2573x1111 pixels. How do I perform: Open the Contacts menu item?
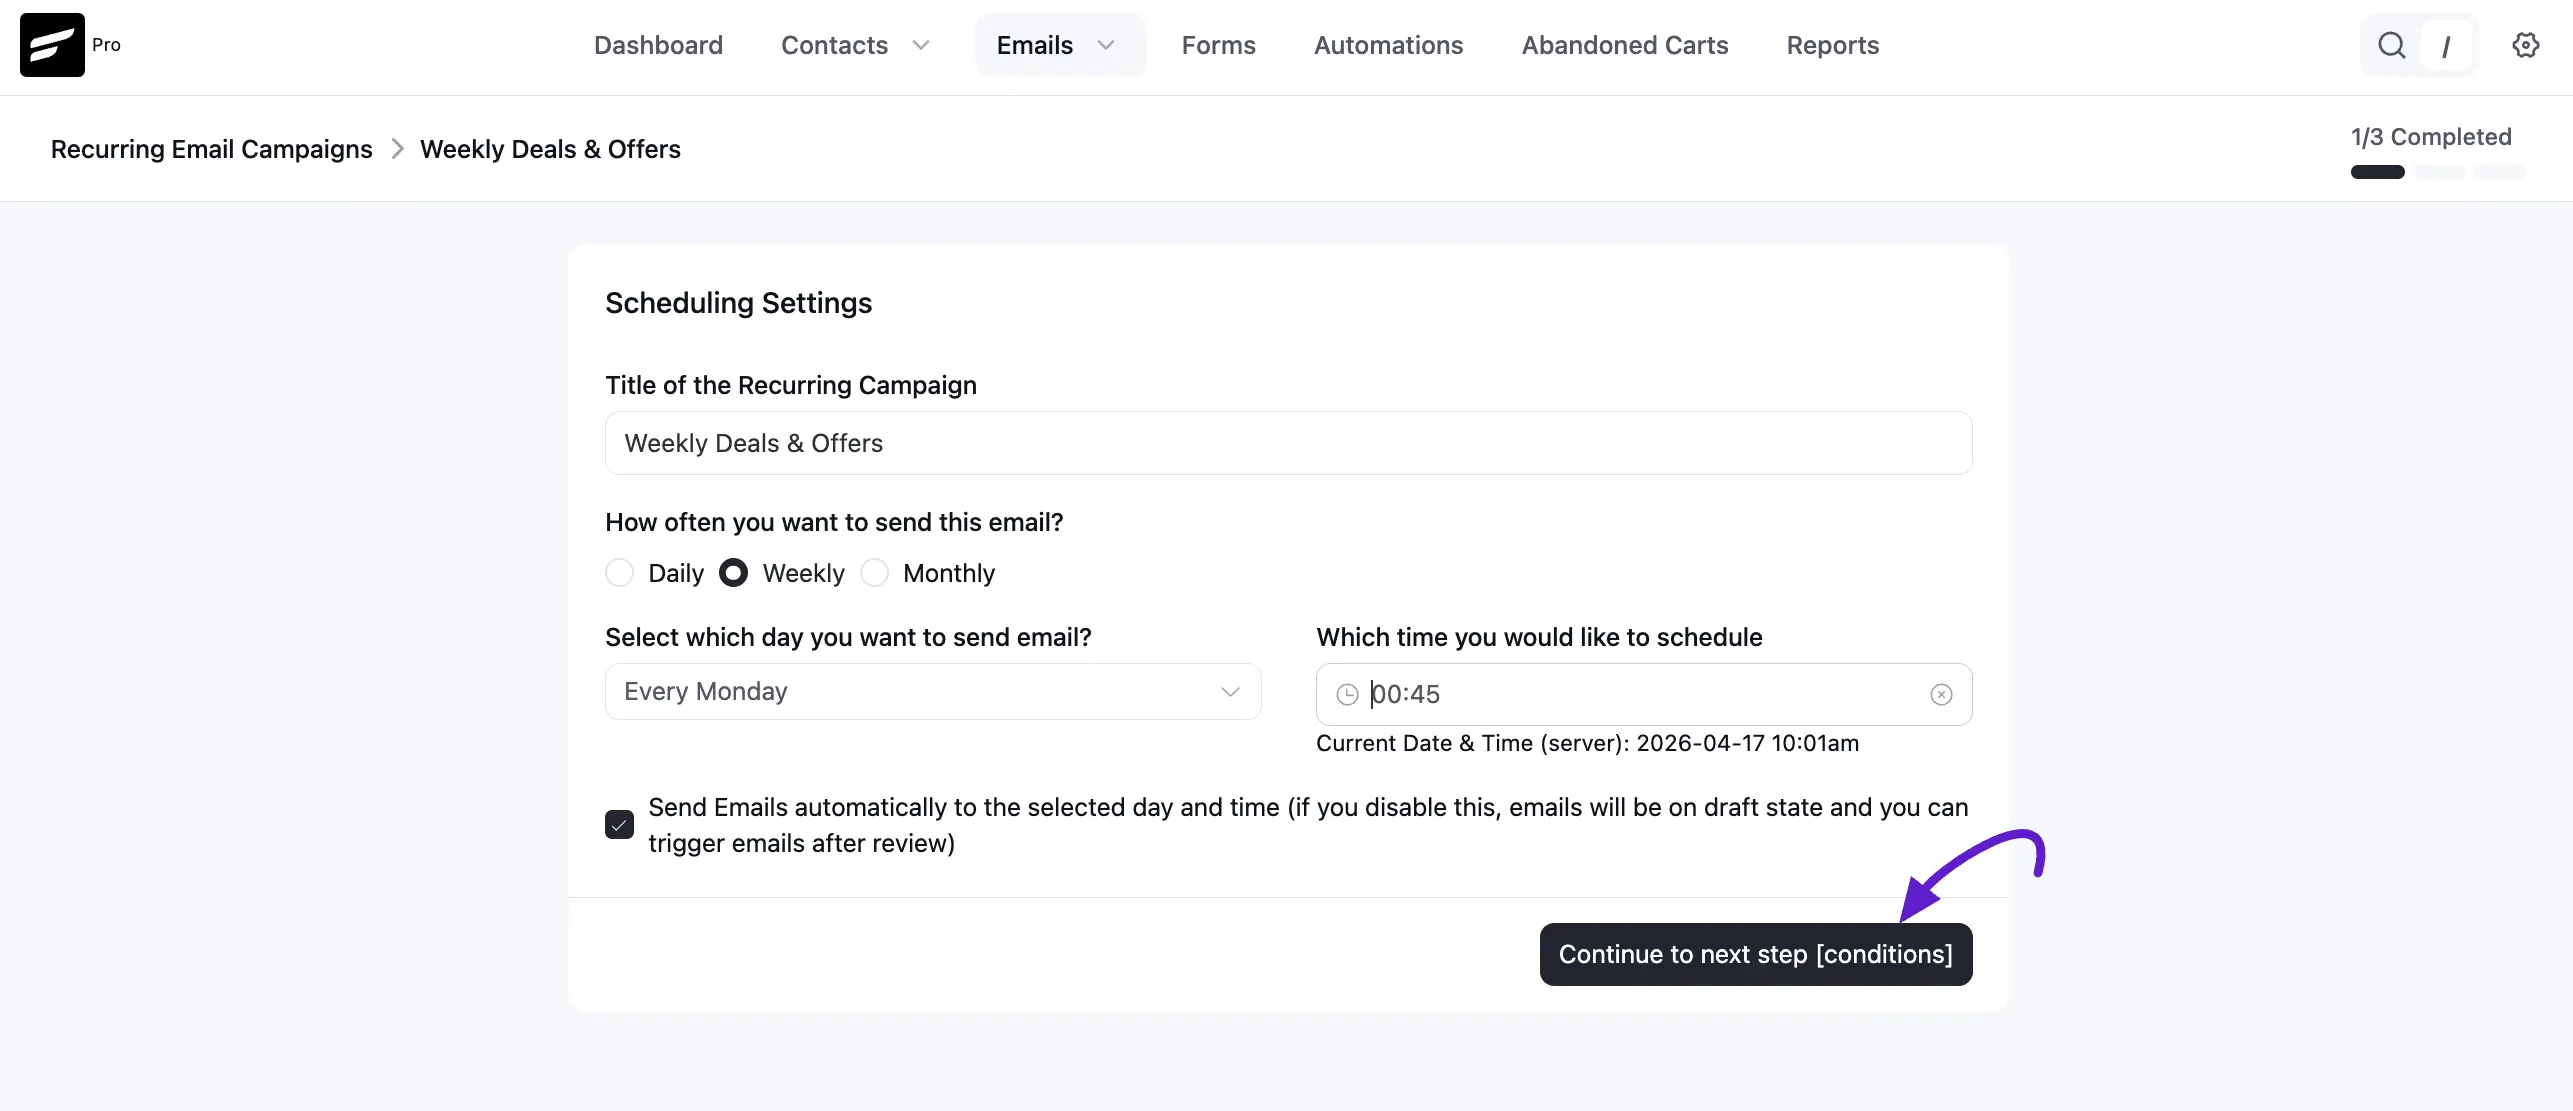click(x=834, y=45)
